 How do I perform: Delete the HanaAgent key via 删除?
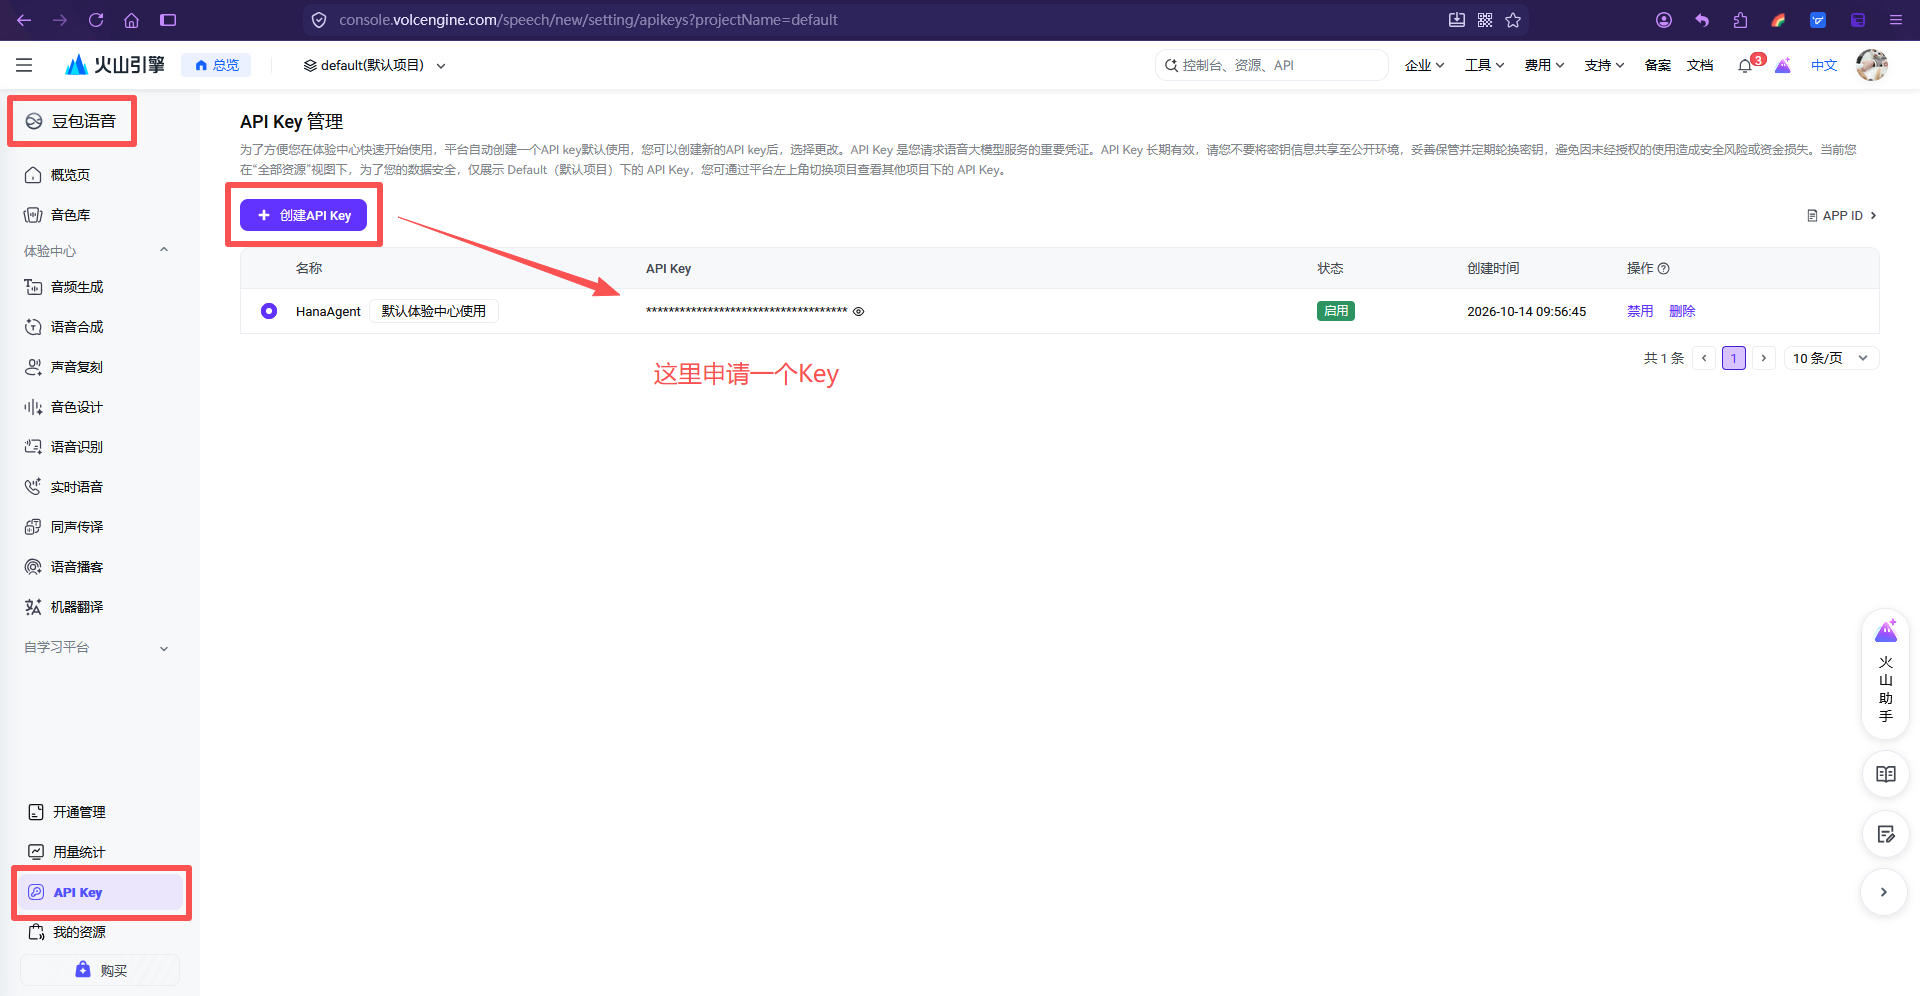[1682, 311]
